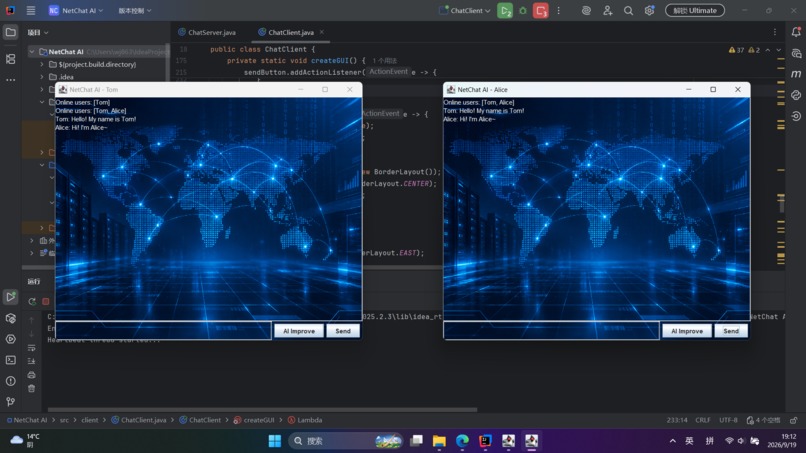The height and width of the screenshot is (453, 806).
Task: Open the Services tool window icon
Action: click(x=10, y=339)
